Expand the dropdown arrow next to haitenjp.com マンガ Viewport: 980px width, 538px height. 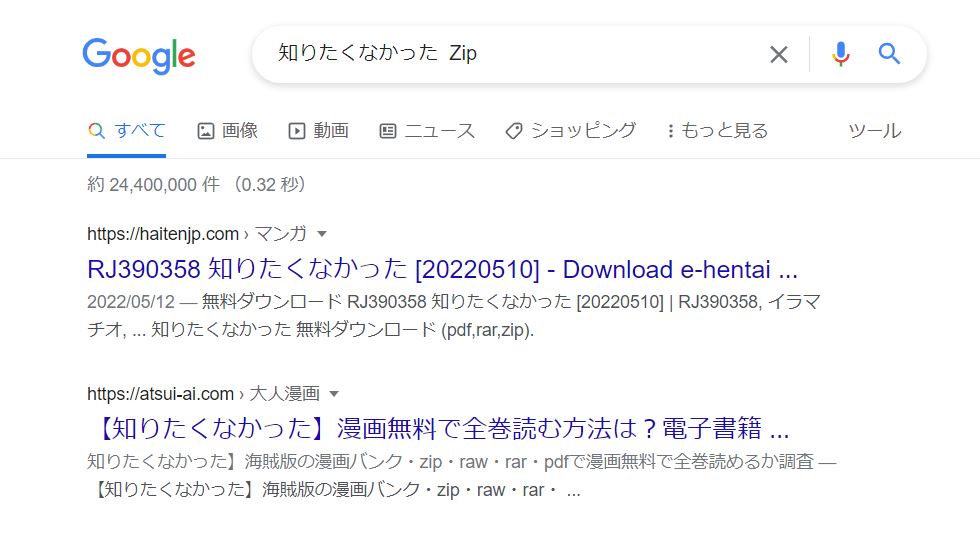pos(322,234)
